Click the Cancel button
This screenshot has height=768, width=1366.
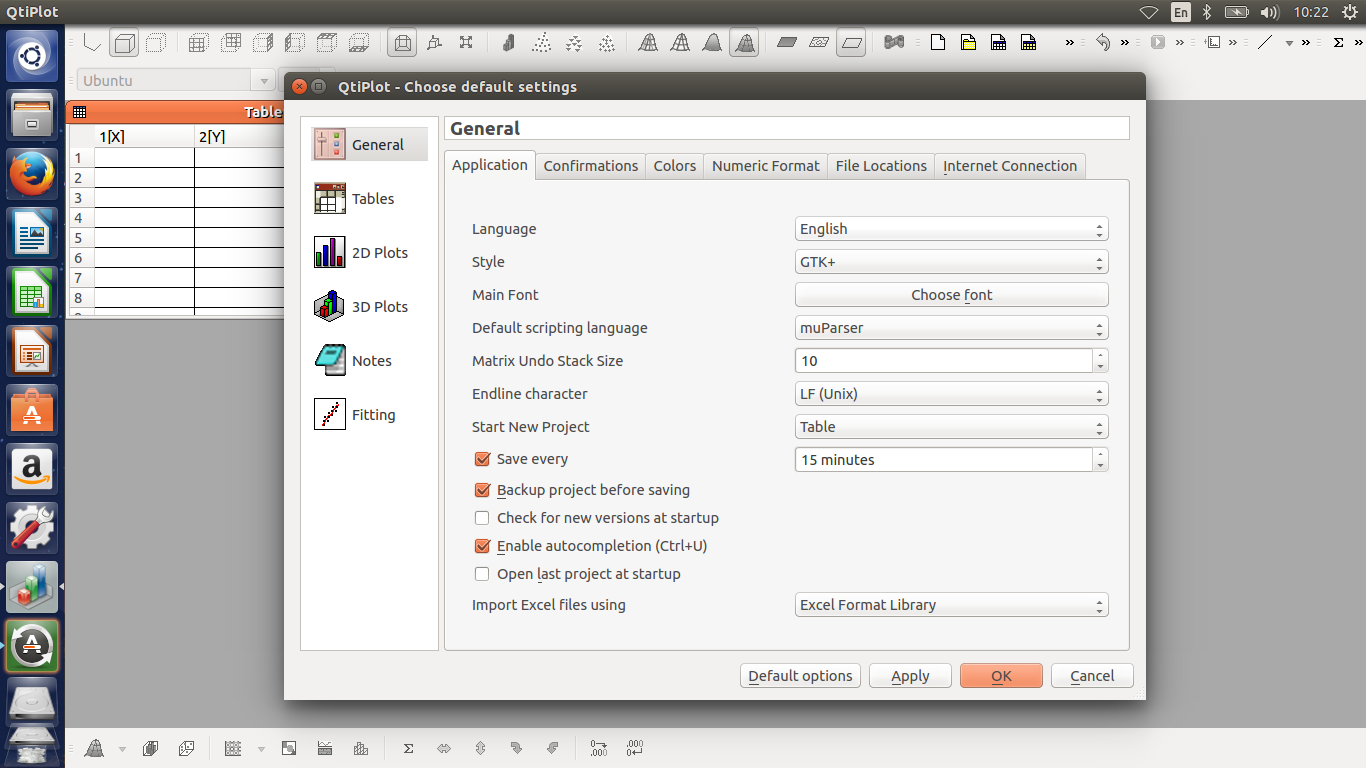tap(1092, 676)
